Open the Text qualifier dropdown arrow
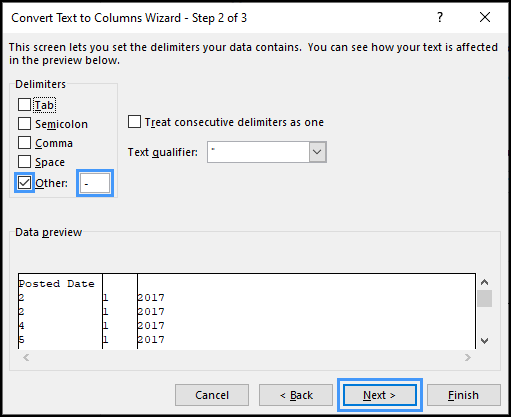511x417 pixels. (317, 152)
